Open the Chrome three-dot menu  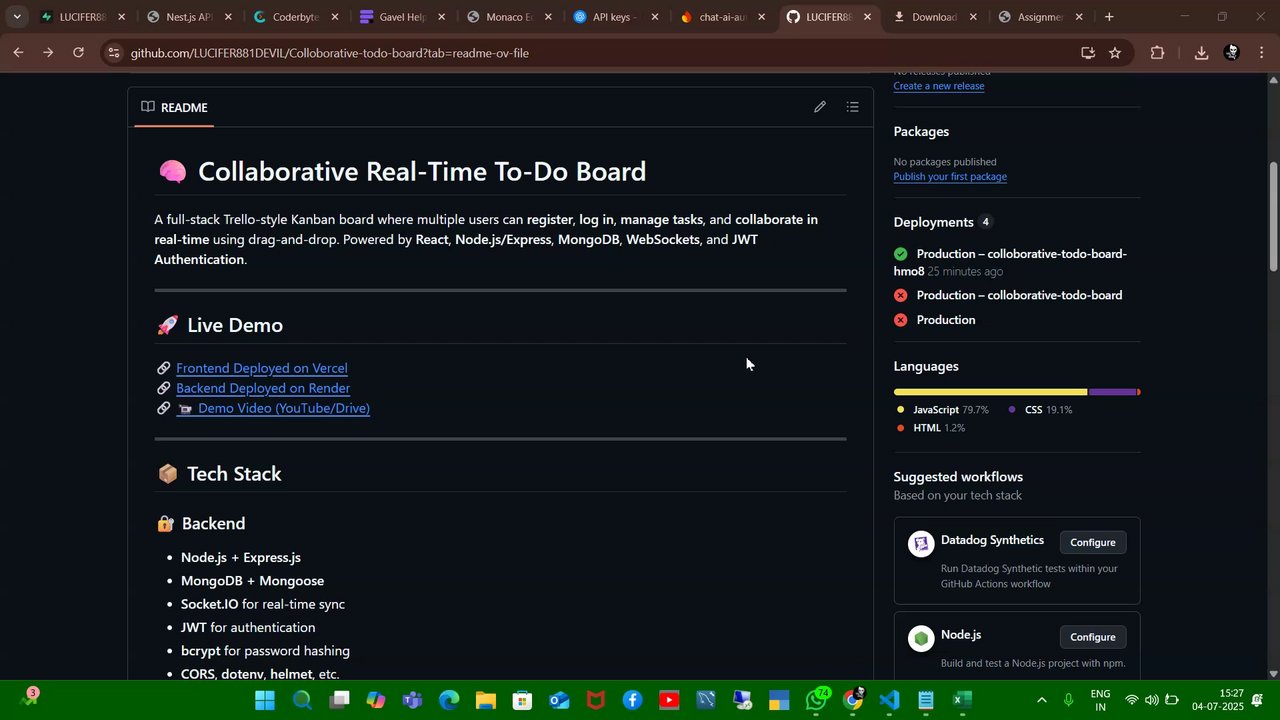(x=1262, y=53)
